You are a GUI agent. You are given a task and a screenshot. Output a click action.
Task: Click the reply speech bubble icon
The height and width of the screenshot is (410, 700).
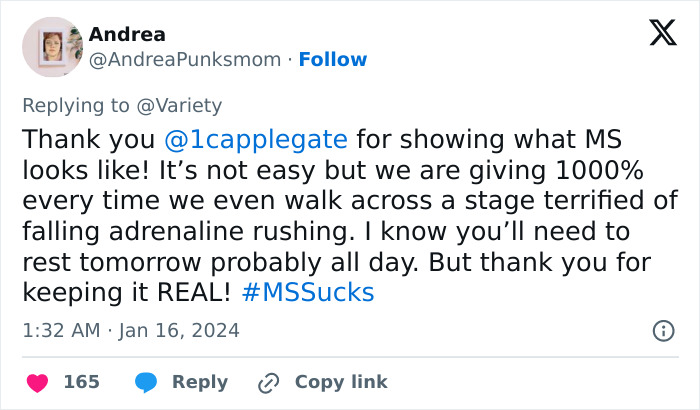[146, 382]
